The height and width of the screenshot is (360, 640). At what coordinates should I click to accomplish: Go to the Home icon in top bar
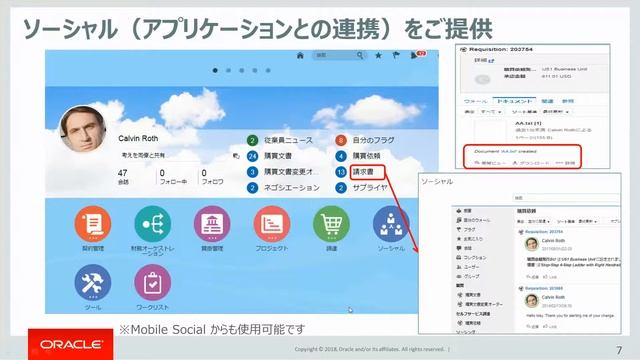[300, 55]
